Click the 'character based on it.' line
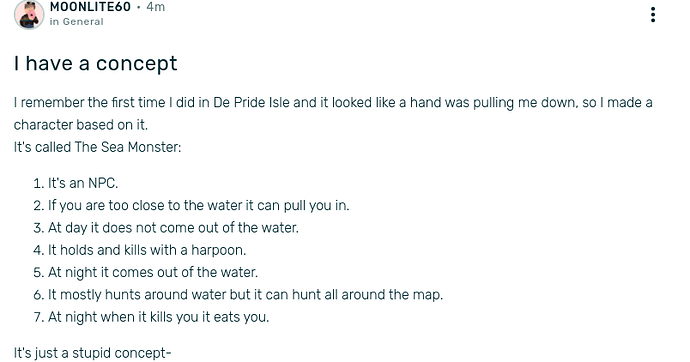The image size is (690, 362). click(81, 125)
